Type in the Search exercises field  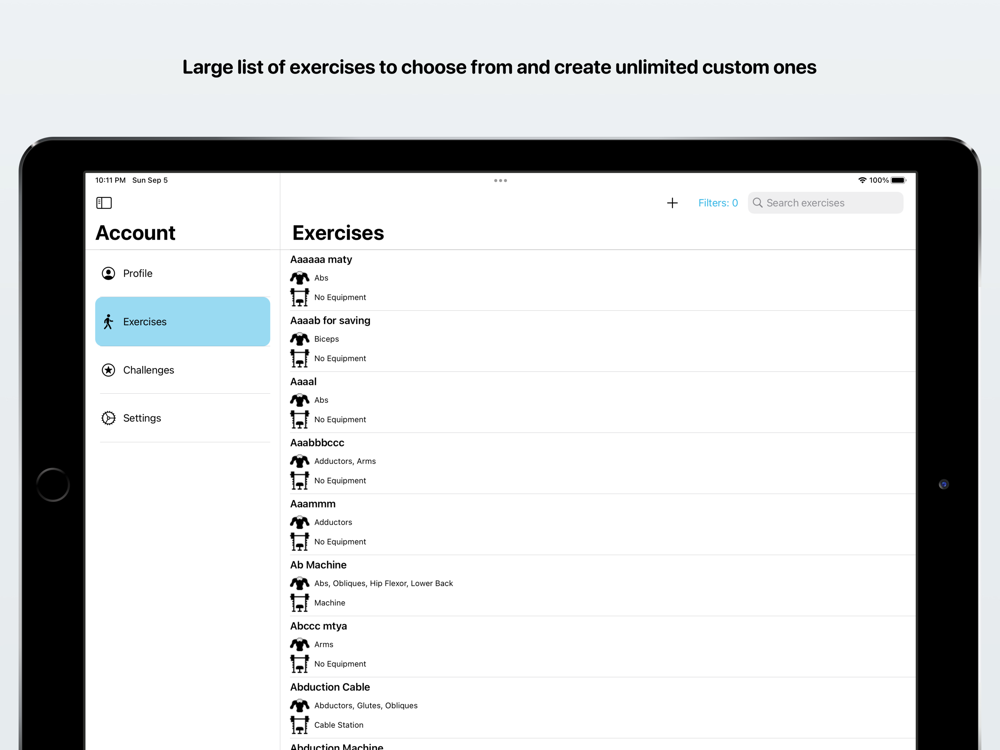tap(830, 203)
